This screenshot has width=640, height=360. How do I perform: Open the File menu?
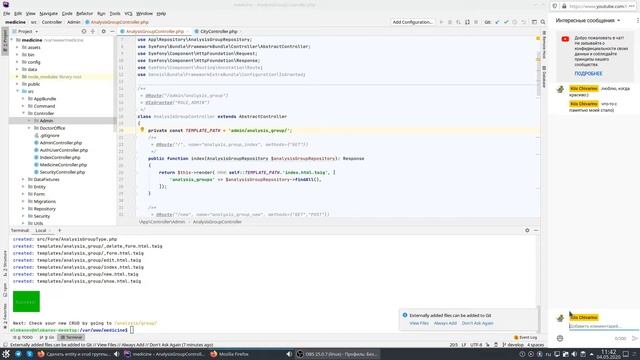[7, 13]
